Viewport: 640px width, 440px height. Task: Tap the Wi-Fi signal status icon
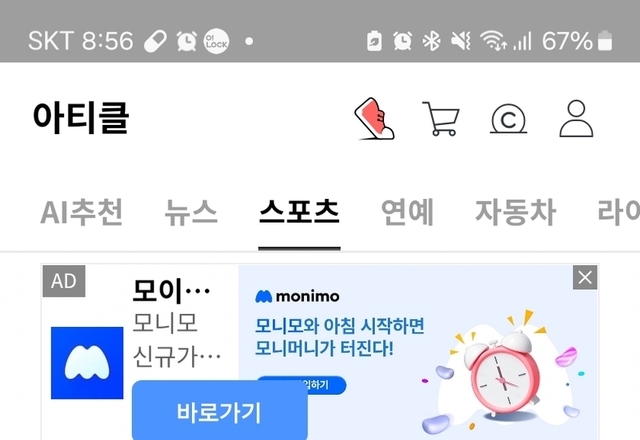tap(493, 41)
